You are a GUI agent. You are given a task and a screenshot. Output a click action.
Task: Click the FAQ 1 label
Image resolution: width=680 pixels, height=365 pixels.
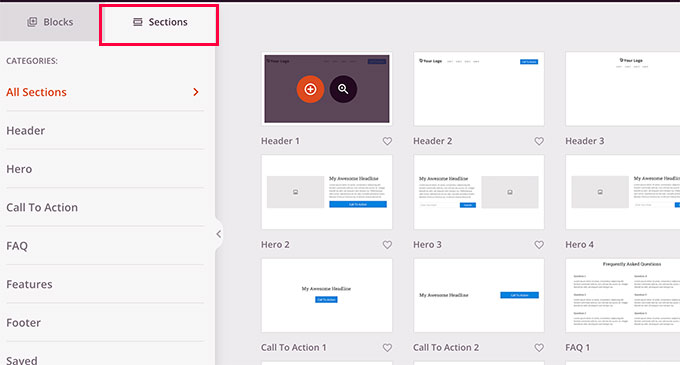pos(577,348)
